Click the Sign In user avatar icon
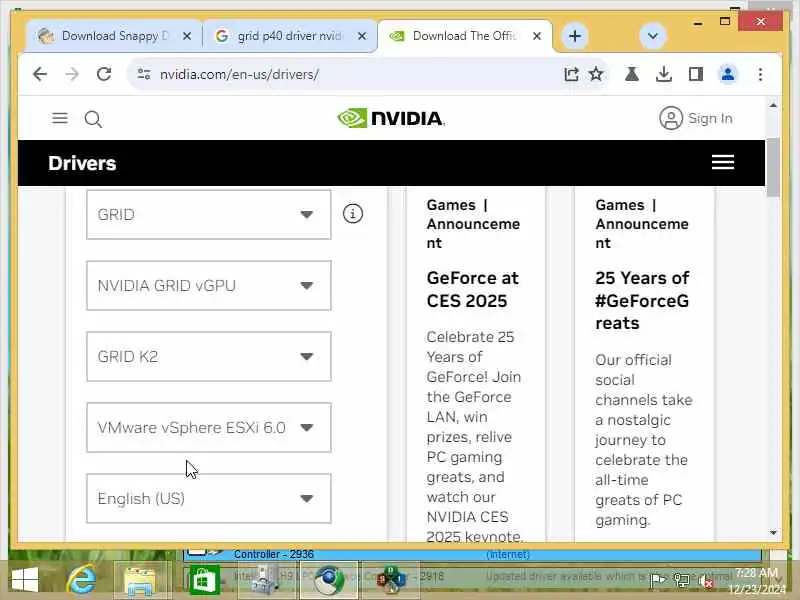Screen dimensions: 800x600 pos(671,118)
